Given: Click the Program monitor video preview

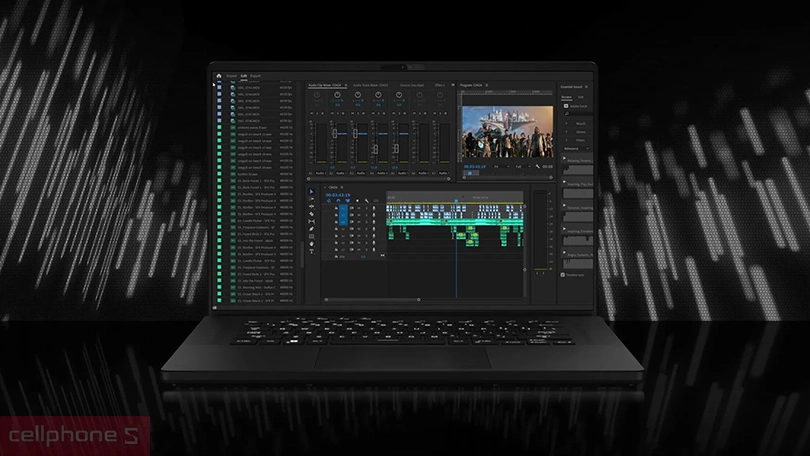Looking at the screenshot, I should 507,132.
